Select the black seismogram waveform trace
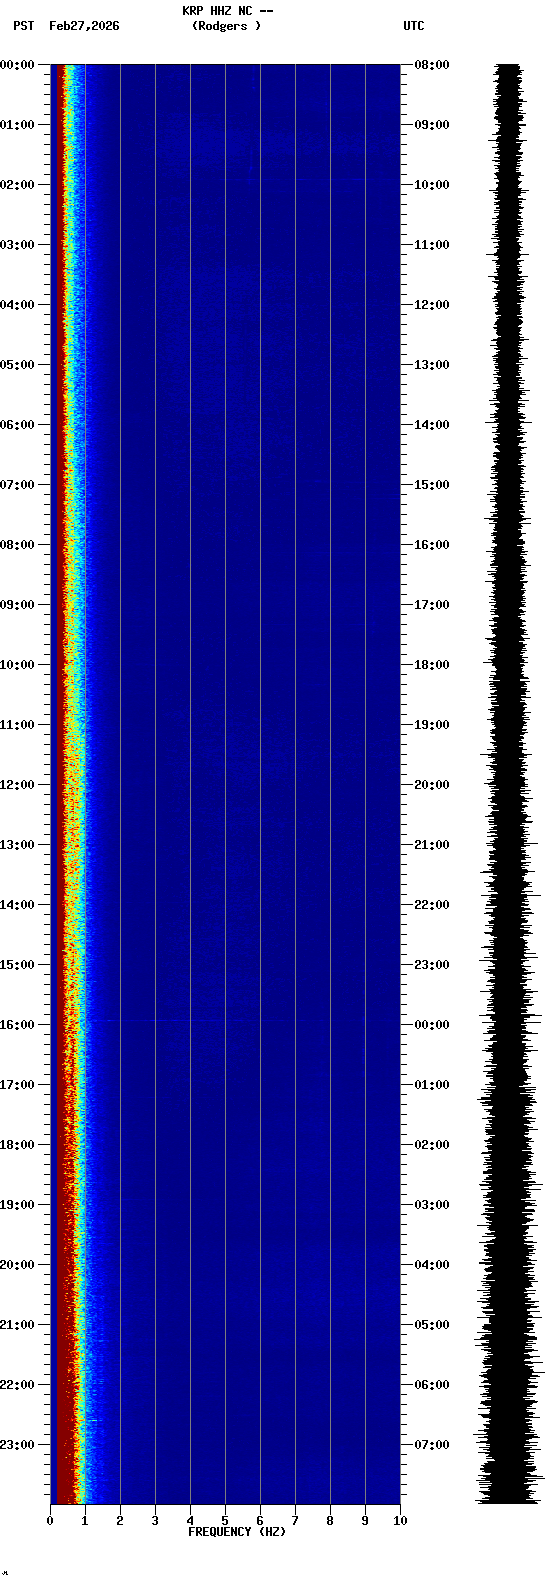The image size is (552, 1584). 509,784
